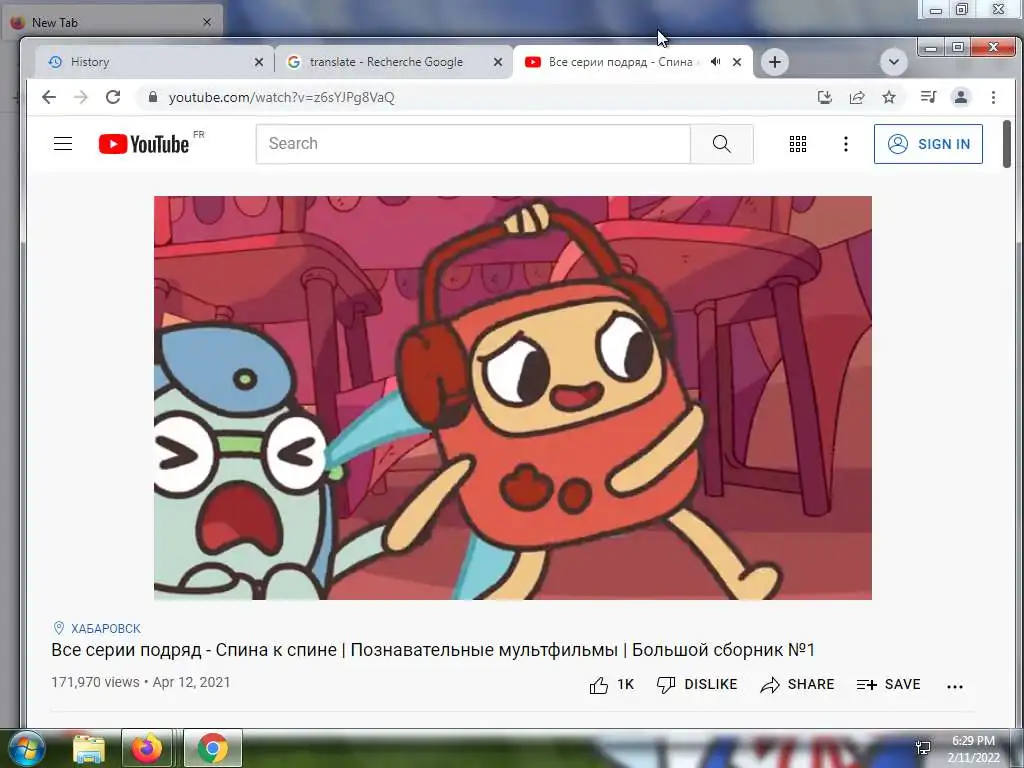The image size is (1024, 768).
Task: Close the YouTube video tab
Action: pos(737,62)
